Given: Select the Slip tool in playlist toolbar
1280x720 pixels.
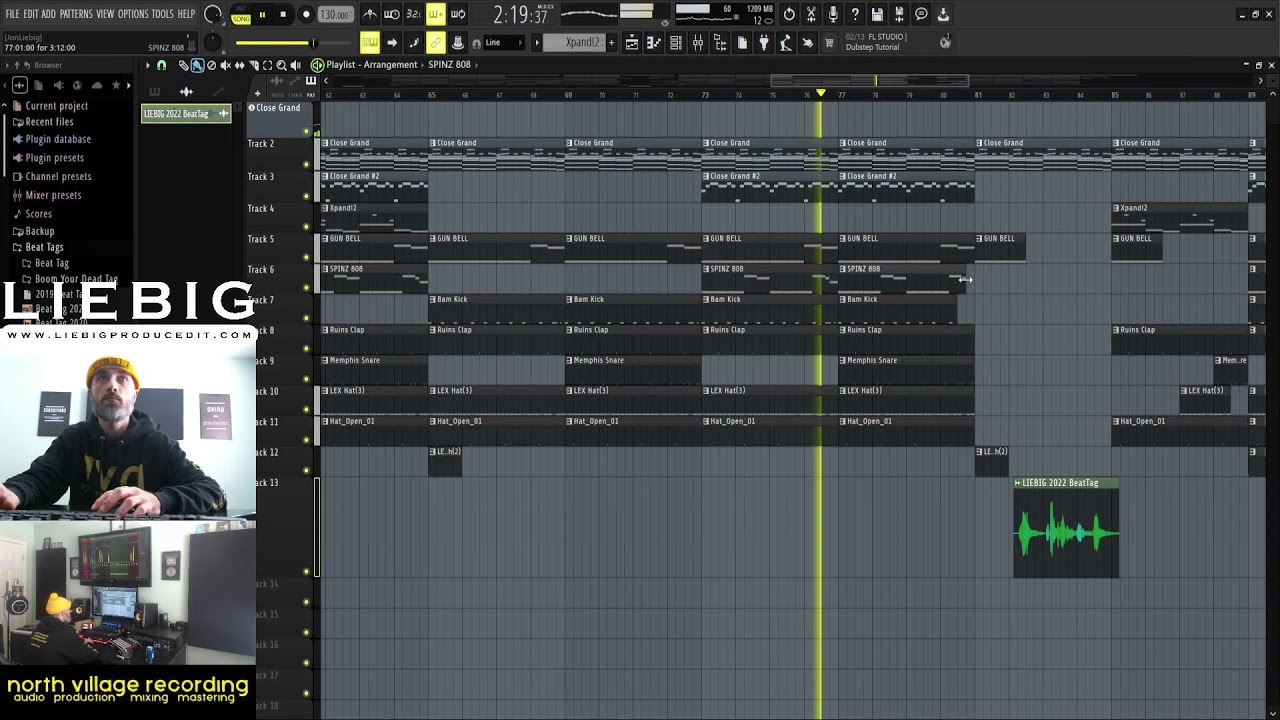Looking at the screenshot, I should tap(239, 65).
